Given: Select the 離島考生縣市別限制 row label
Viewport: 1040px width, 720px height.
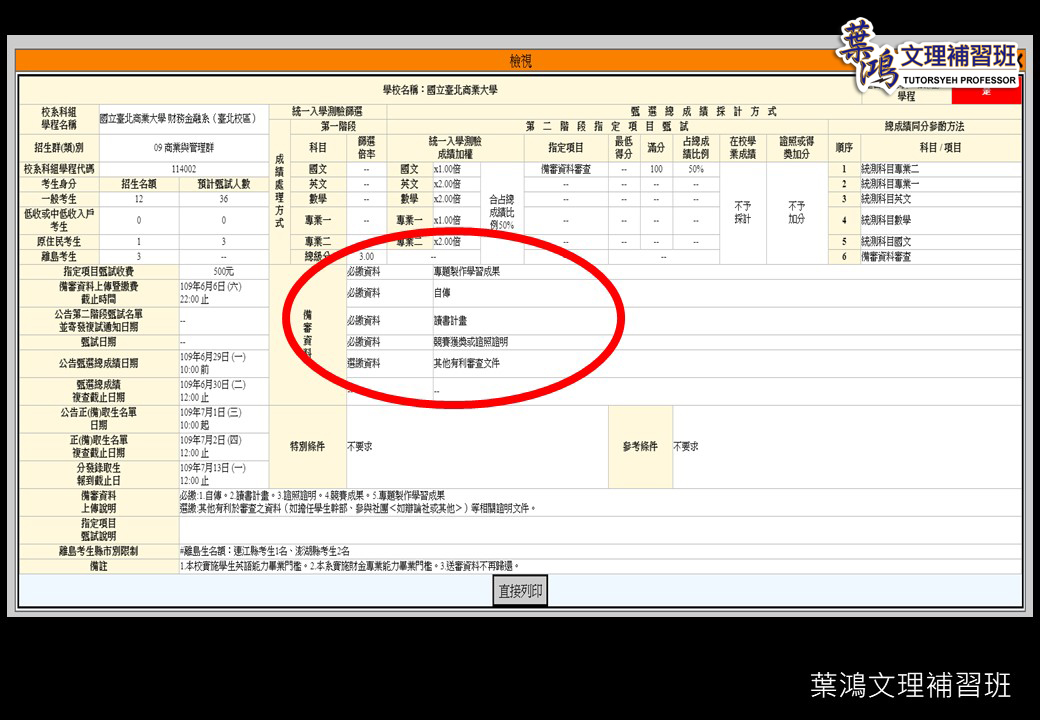Looking at the screenshot, I should [x=98, y=551].
